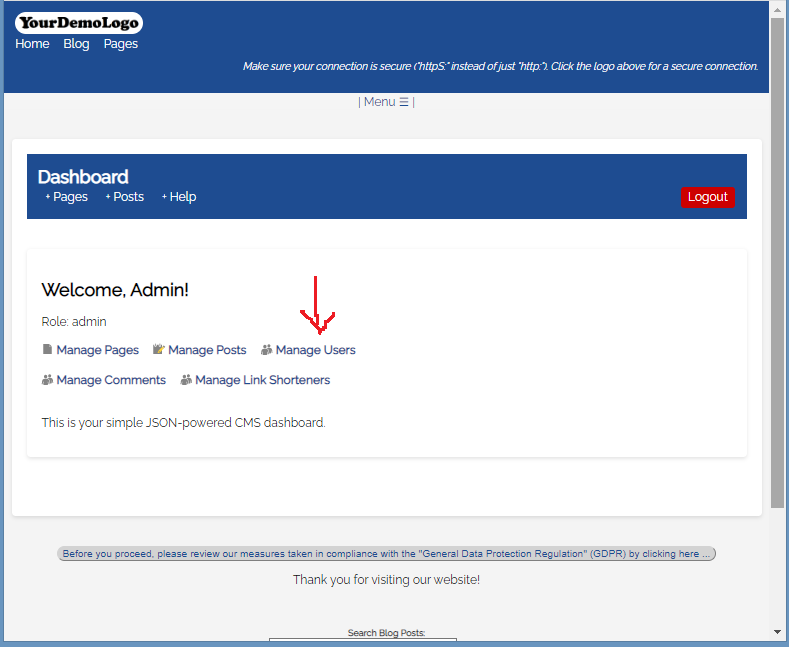Open the Manage Comments link
Viewport: 789px width, 647px height.
pyautogui.click(x=111, y=380)
